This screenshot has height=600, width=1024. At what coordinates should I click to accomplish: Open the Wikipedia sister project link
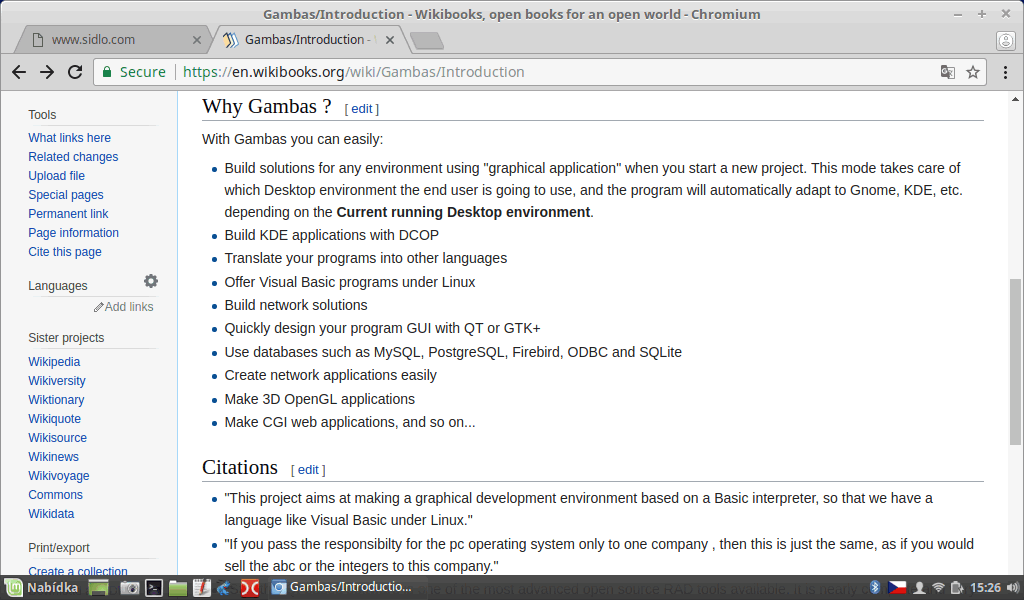coord(54,362)
